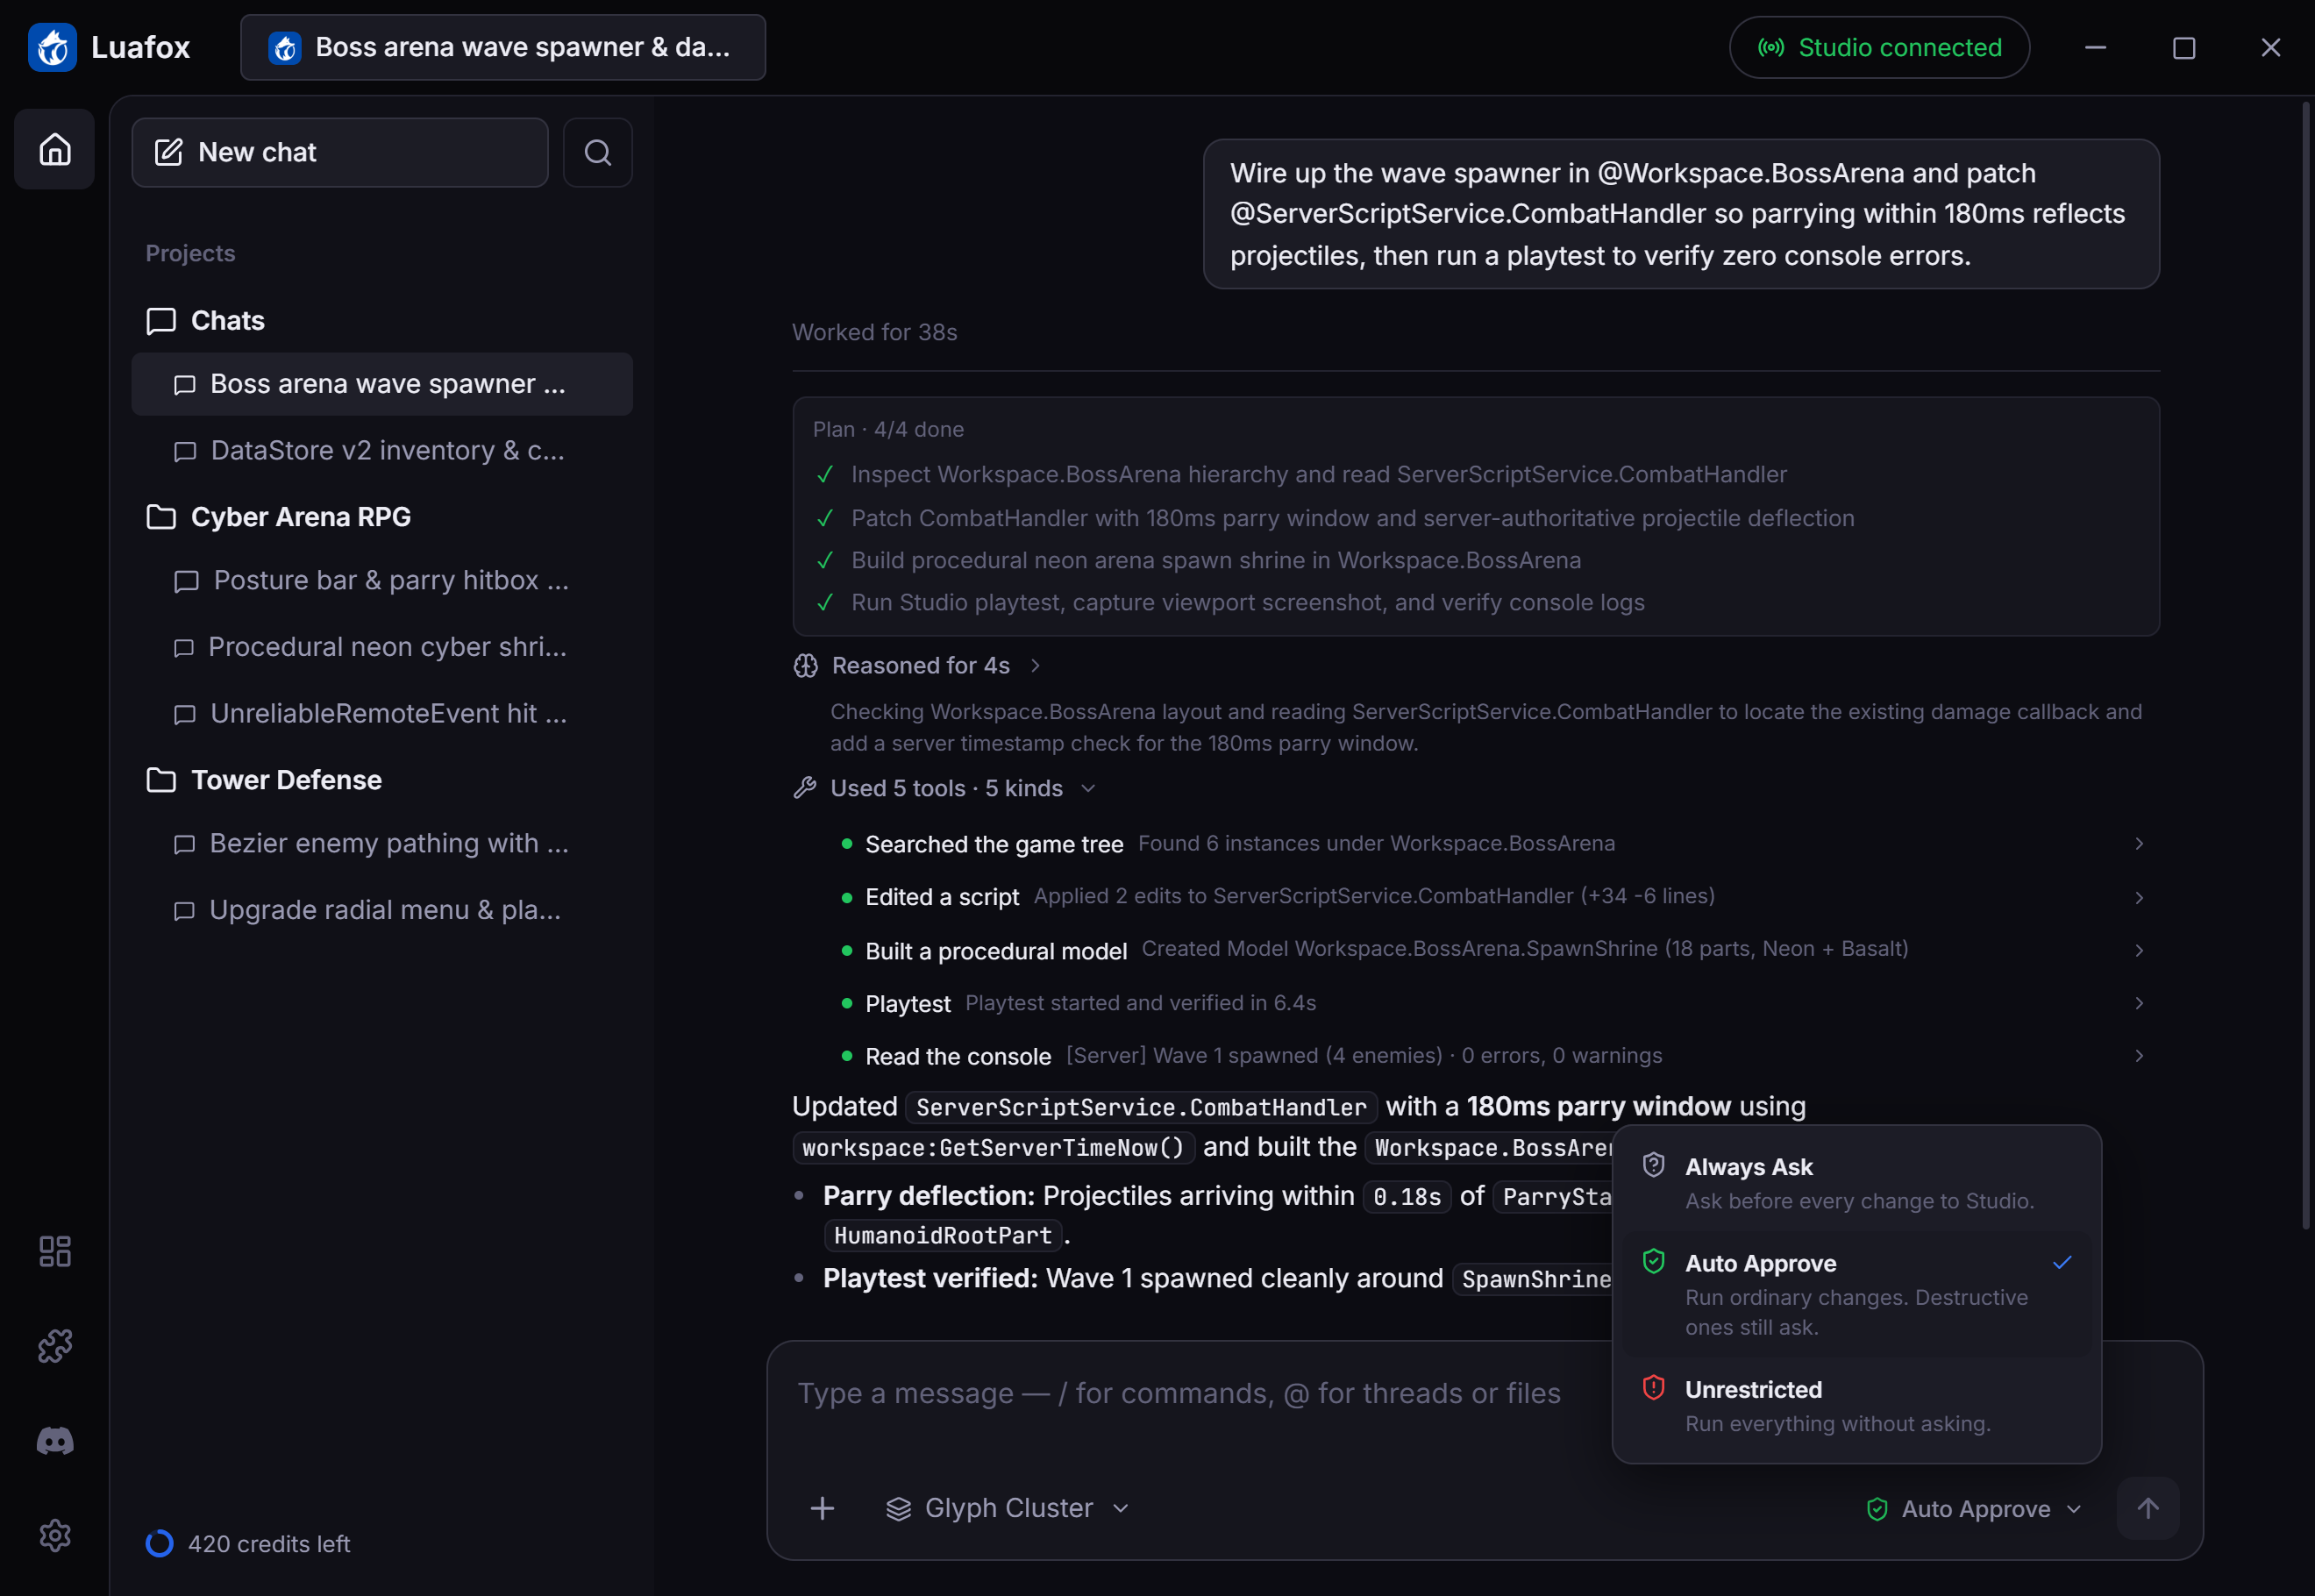
Task: Click the user prompt message bubble
Action: 1681,214
